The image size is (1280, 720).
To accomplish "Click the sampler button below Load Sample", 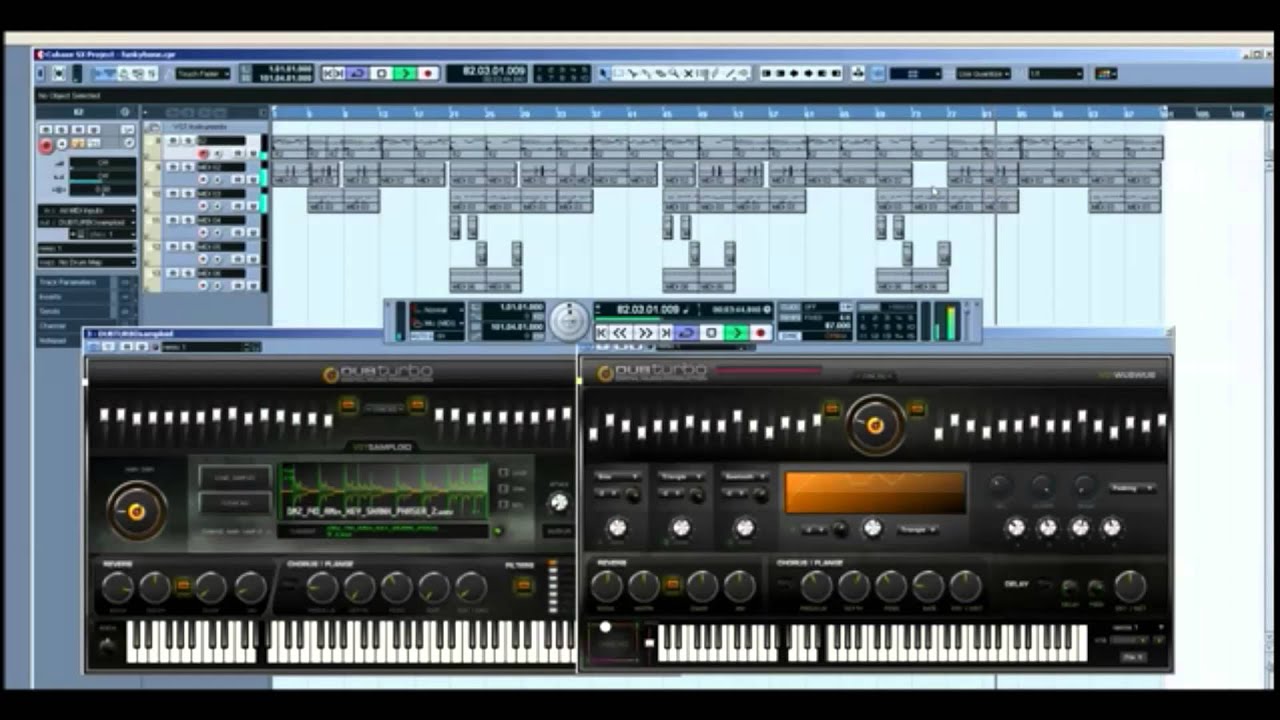I will coord(235,502).
